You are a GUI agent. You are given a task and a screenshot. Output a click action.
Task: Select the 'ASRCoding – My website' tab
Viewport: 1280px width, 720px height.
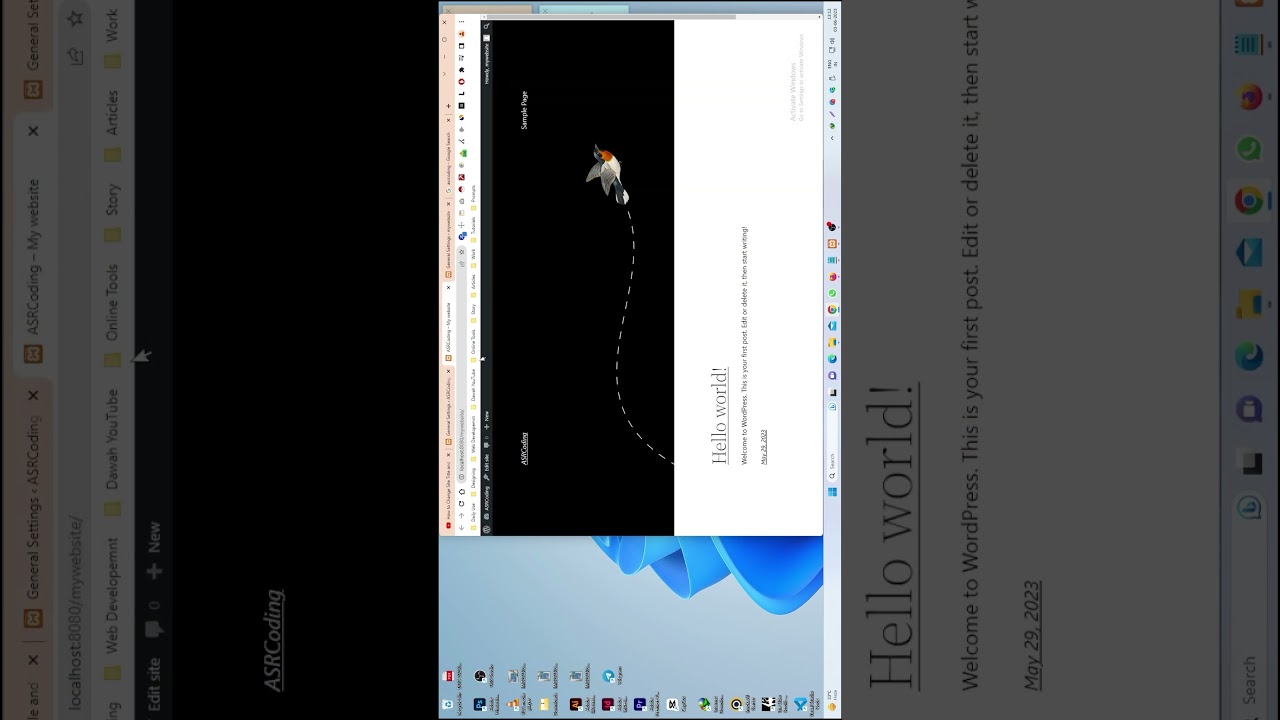[448, 322]
